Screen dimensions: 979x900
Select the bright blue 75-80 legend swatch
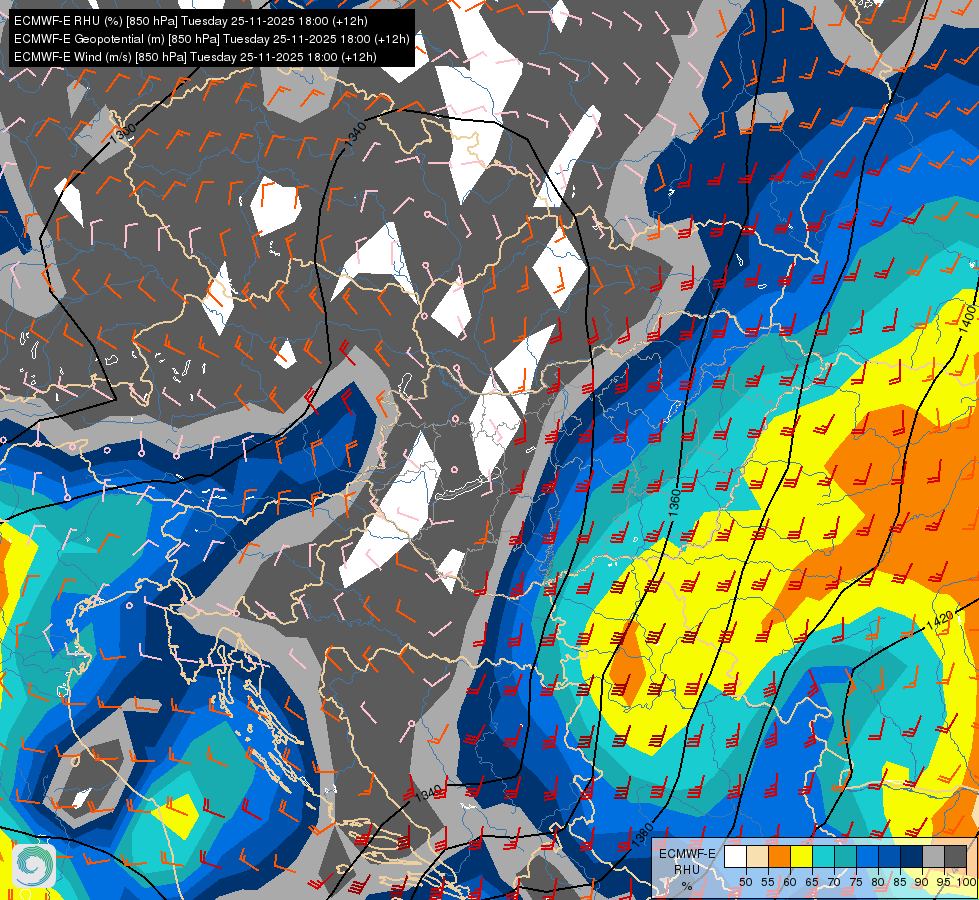(x=868, y=856)
